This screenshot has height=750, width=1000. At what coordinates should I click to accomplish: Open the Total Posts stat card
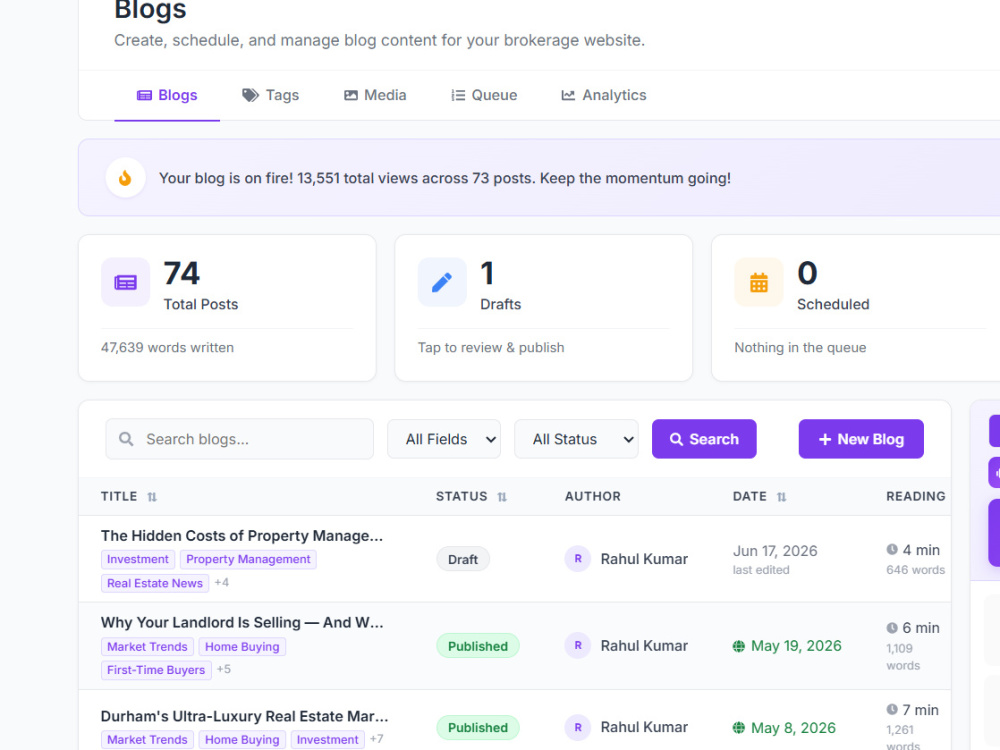click(x=227, y=308)
